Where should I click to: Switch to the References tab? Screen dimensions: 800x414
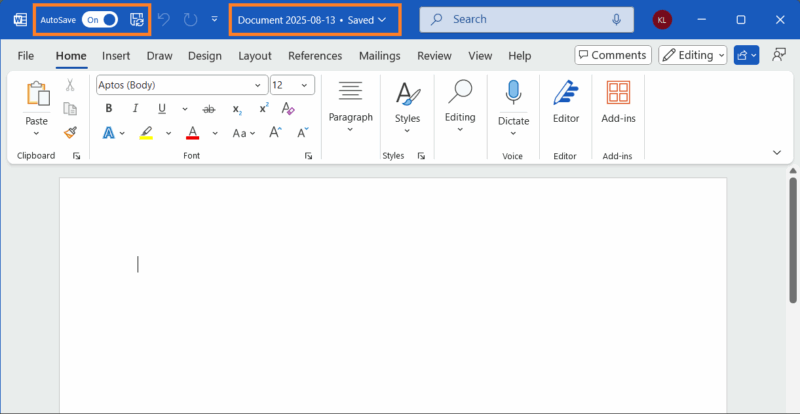[x=315, y=56]
